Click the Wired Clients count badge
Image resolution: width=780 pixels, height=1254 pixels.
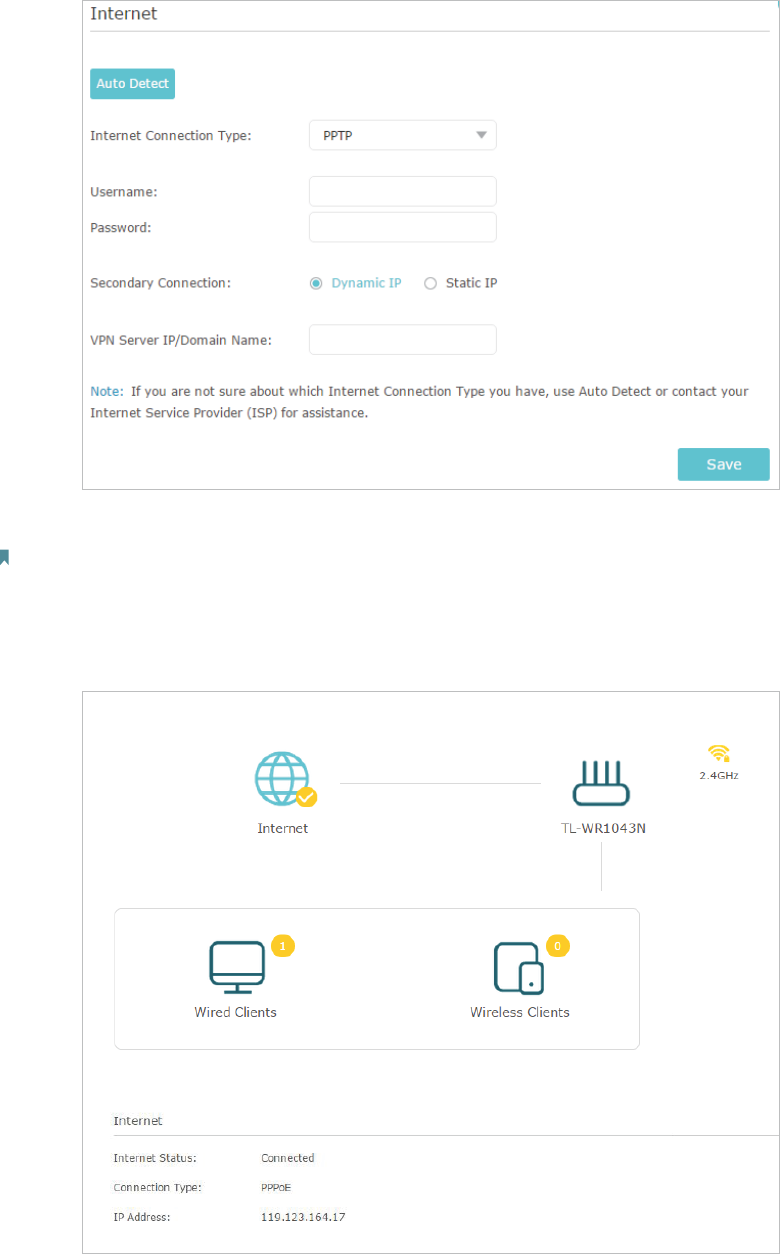point(283,945)
